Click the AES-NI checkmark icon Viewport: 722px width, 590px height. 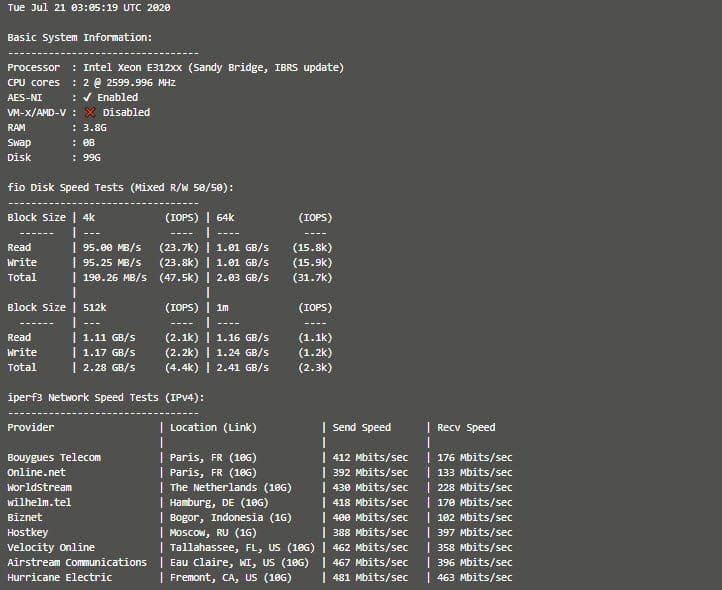(87, 97)
